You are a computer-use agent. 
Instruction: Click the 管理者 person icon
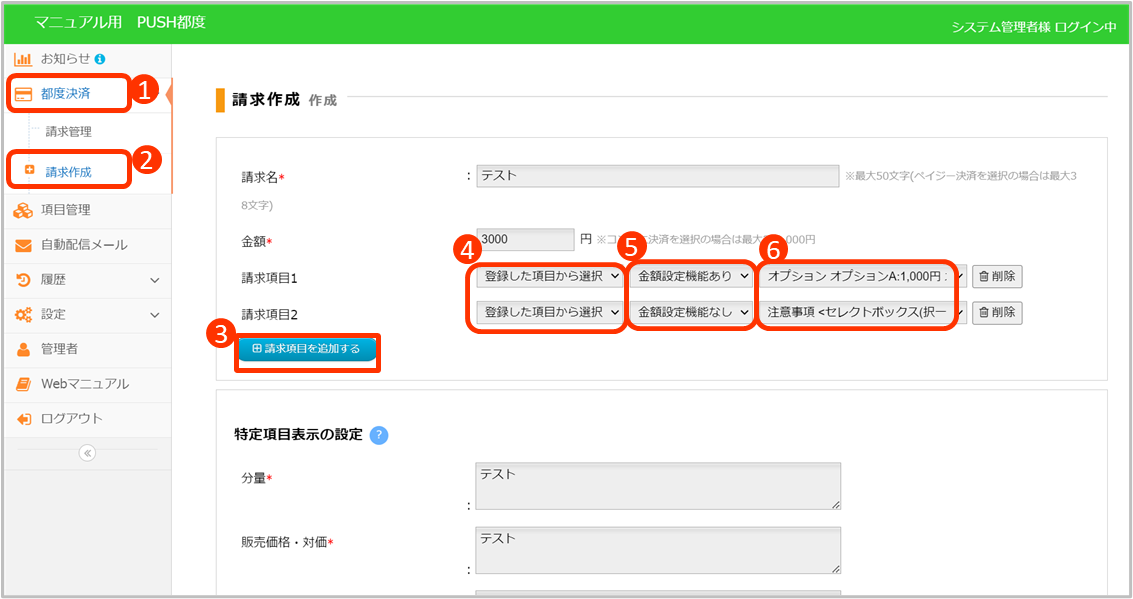pos(23,349)
